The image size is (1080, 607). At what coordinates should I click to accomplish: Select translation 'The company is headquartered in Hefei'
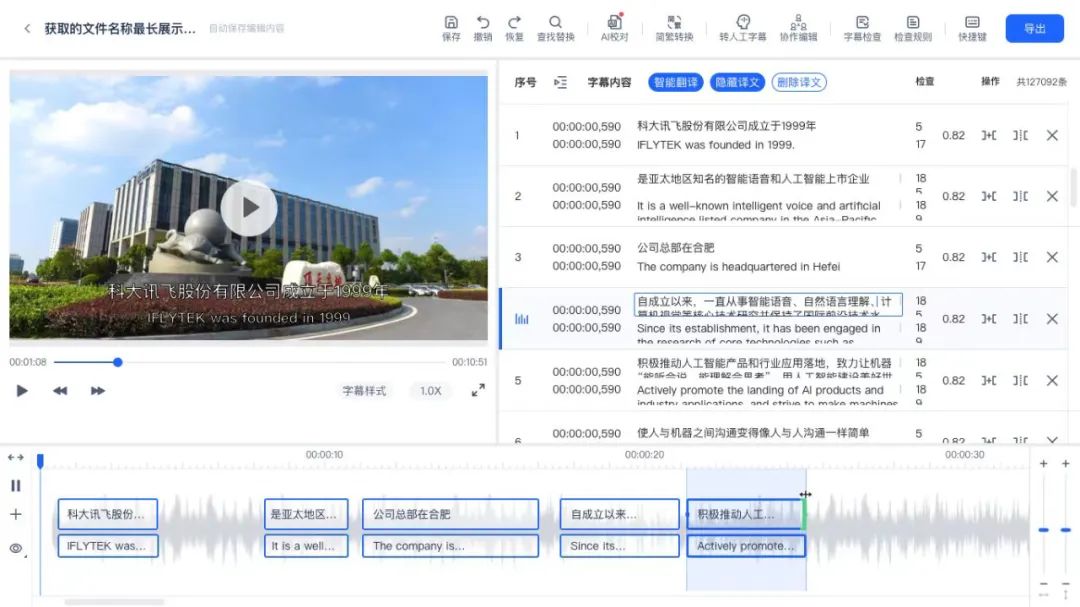point(738,267)
